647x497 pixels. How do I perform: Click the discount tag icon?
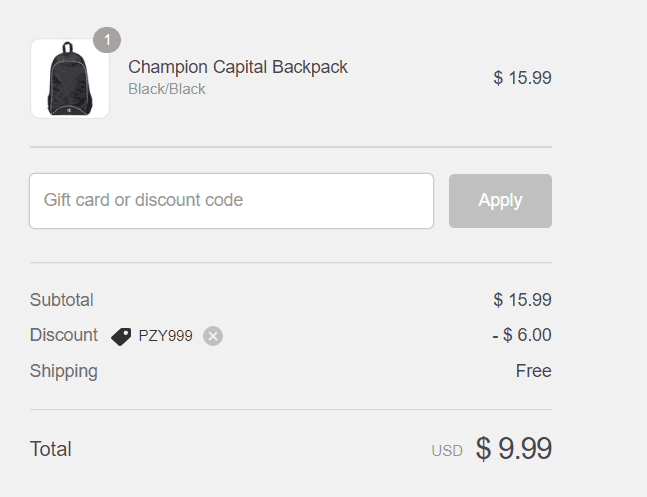(x=121, y=336)
